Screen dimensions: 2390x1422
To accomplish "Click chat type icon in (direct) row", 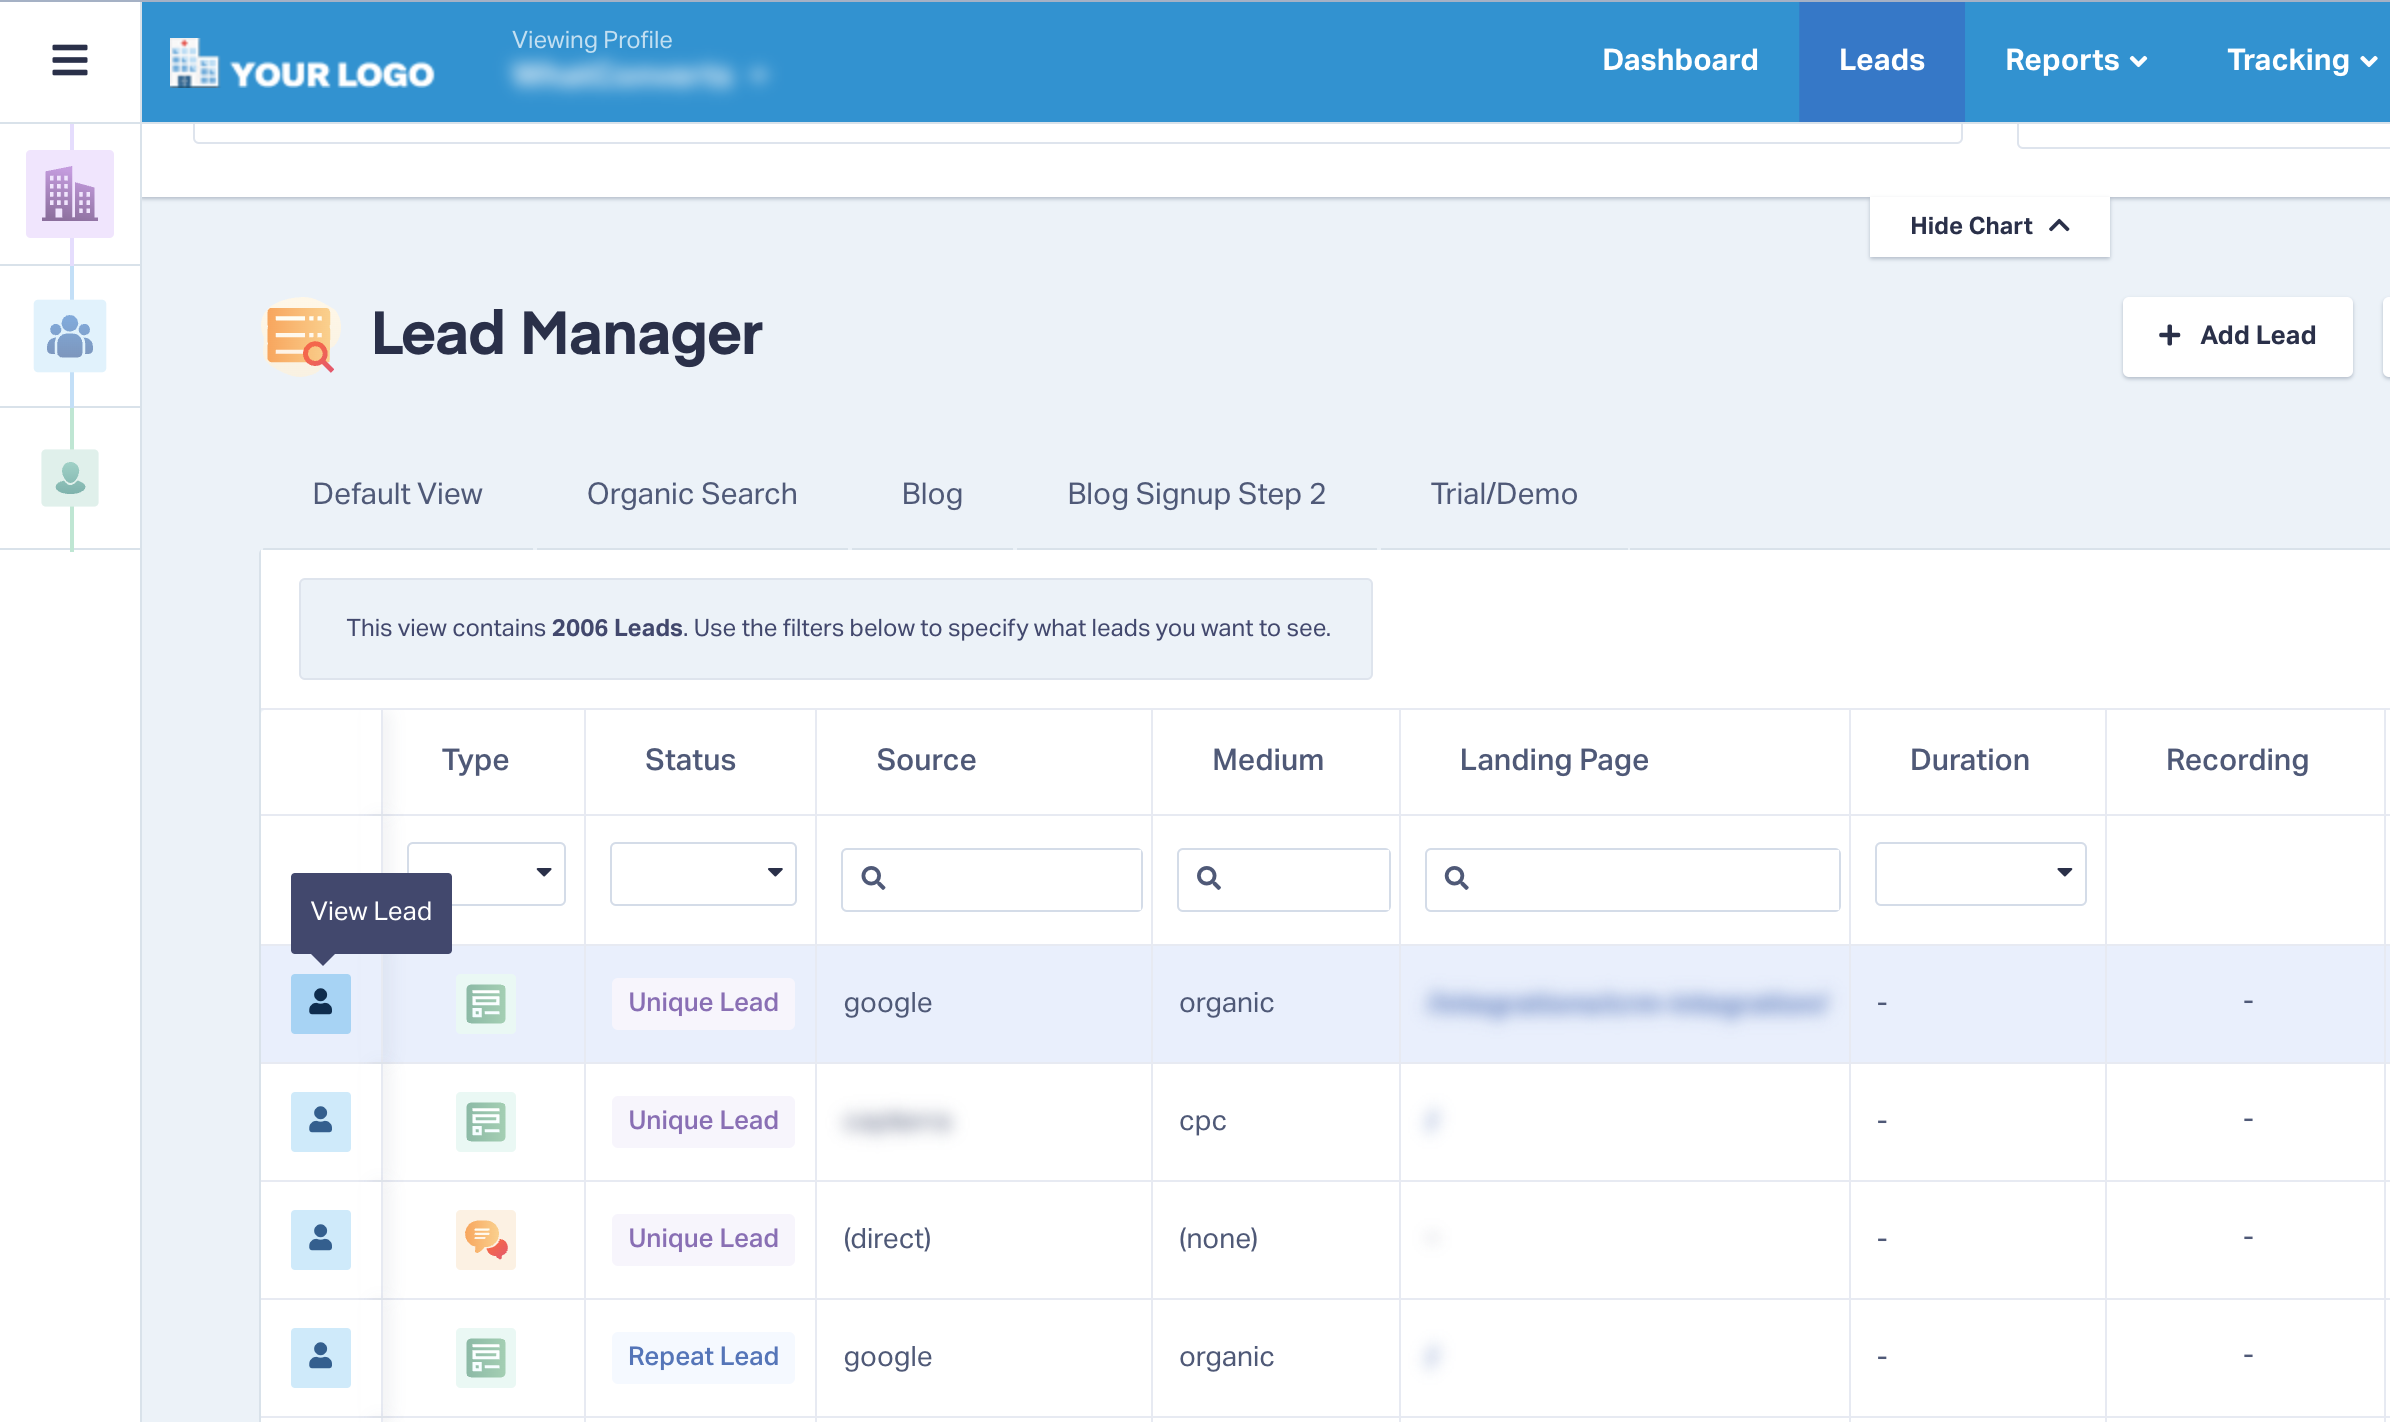I will pyautogui.click(x=486, y=1239).
